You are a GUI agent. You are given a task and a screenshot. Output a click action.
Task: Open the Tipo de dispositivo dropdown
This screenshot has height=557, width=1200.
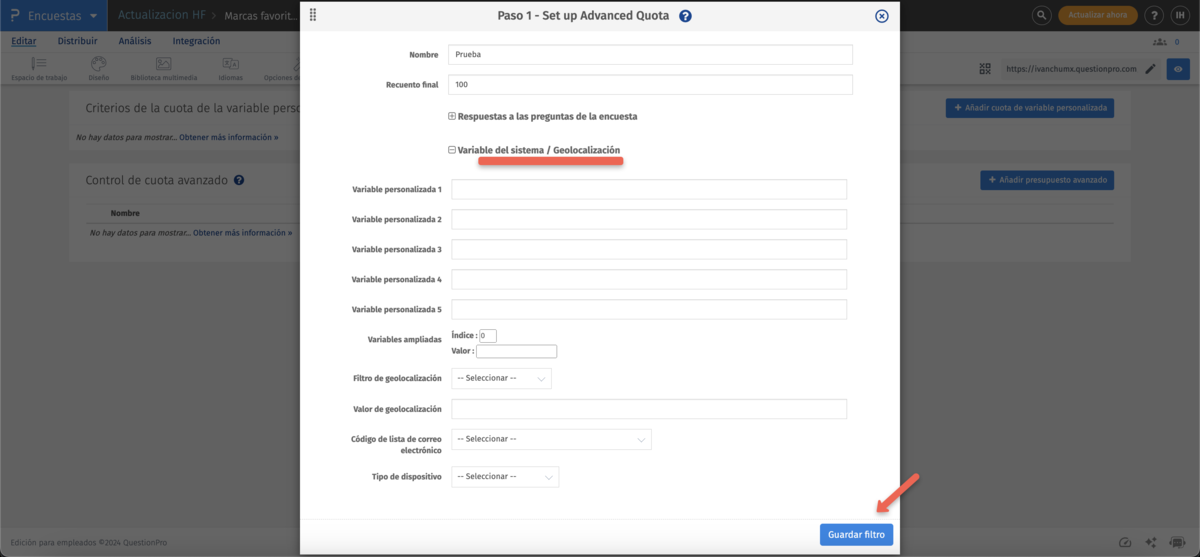[x=505, y=477]
